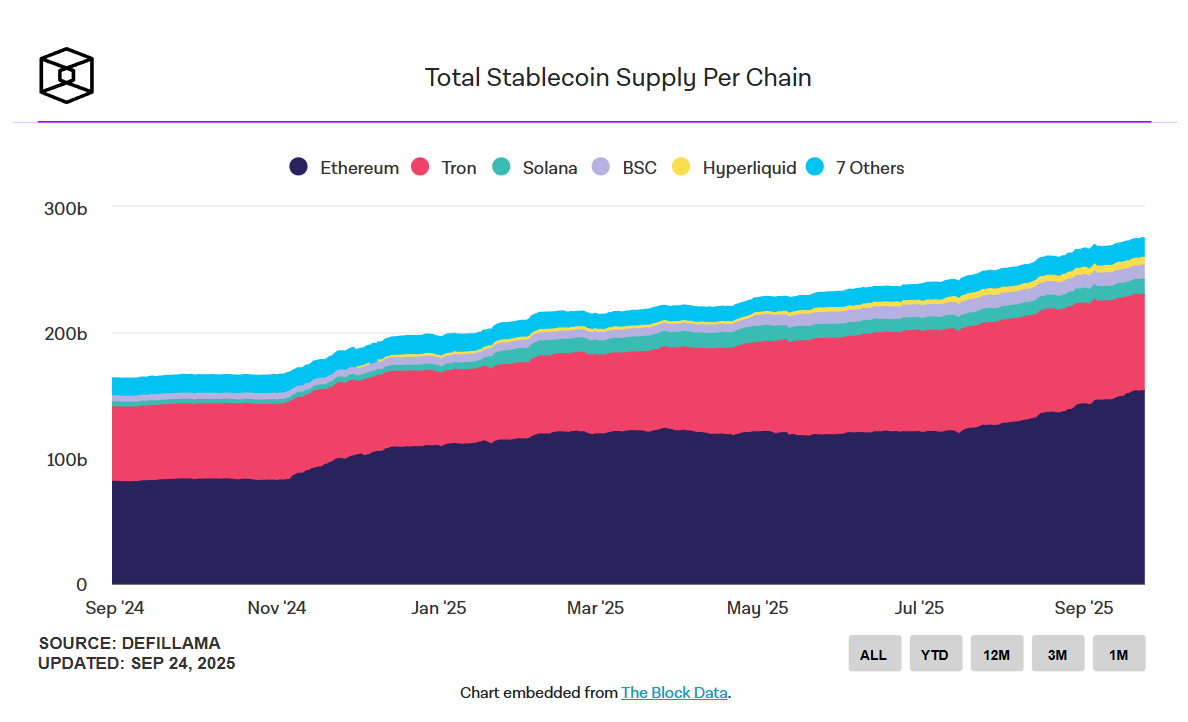
Task: Switch to the 3M time range
Action: pos(1057,654)
